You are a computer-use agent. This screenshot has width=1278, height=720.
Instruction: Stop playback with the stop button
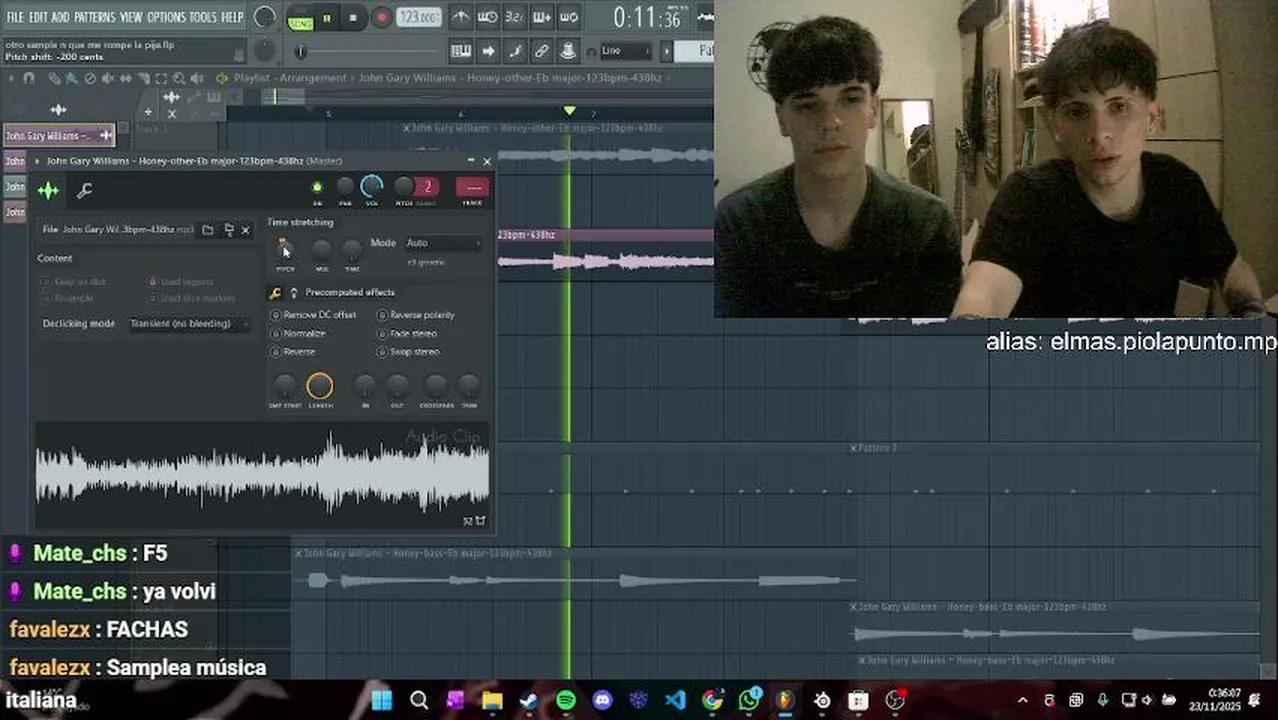pos(352,18)
